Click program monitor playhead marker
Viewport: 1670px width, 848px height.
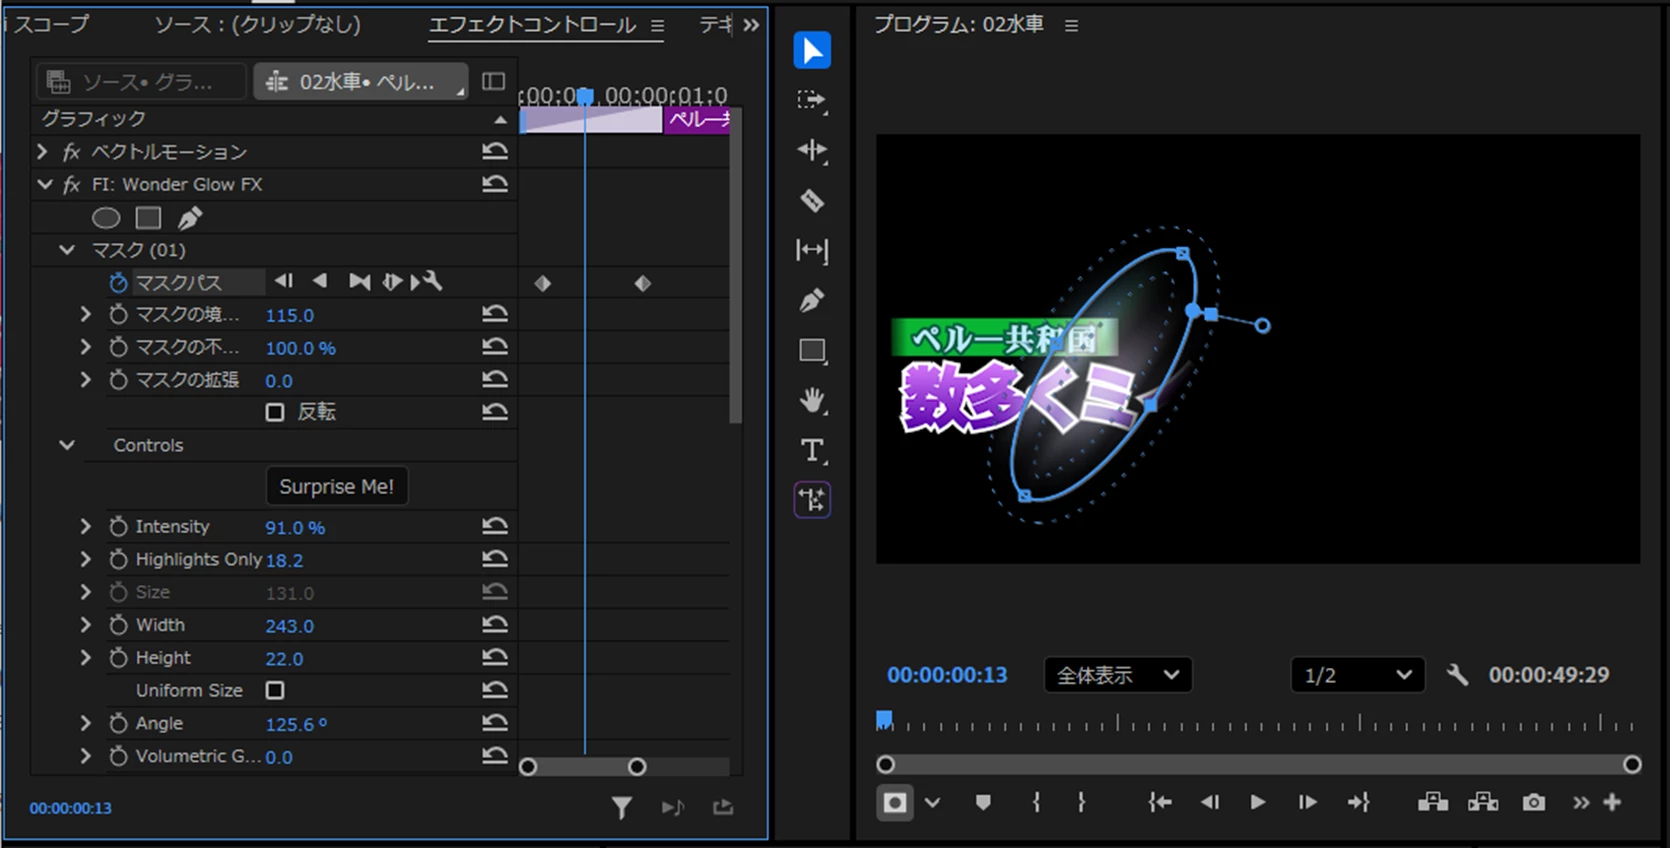[x=884, y=720]
